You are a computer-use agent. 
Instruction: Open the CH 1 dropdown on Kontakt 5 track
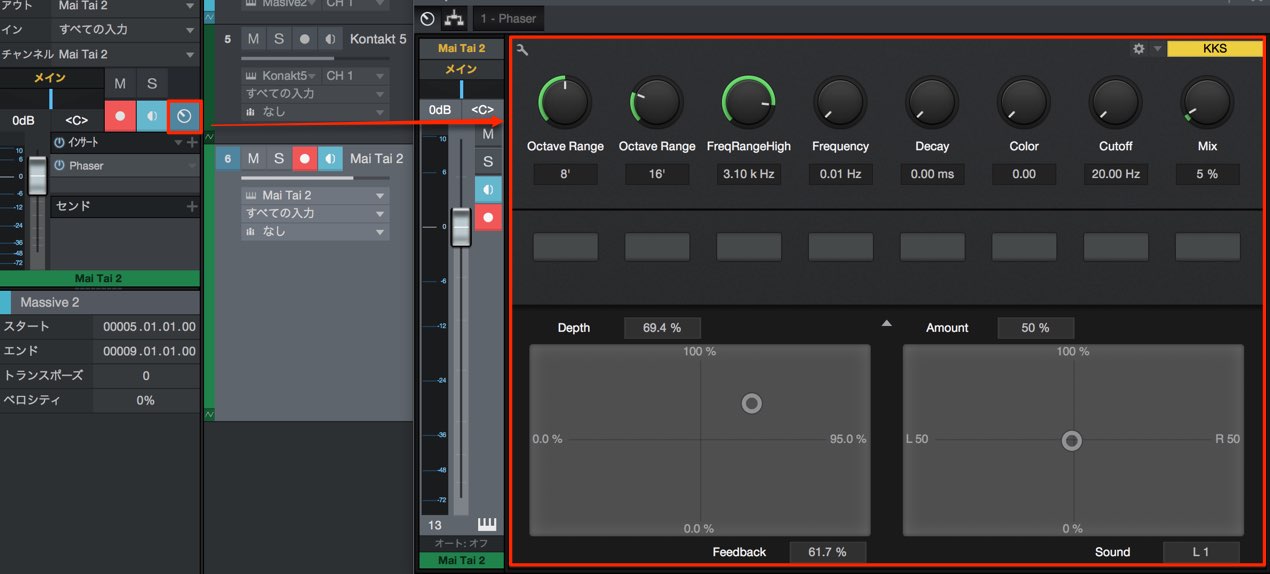(379, 76)
